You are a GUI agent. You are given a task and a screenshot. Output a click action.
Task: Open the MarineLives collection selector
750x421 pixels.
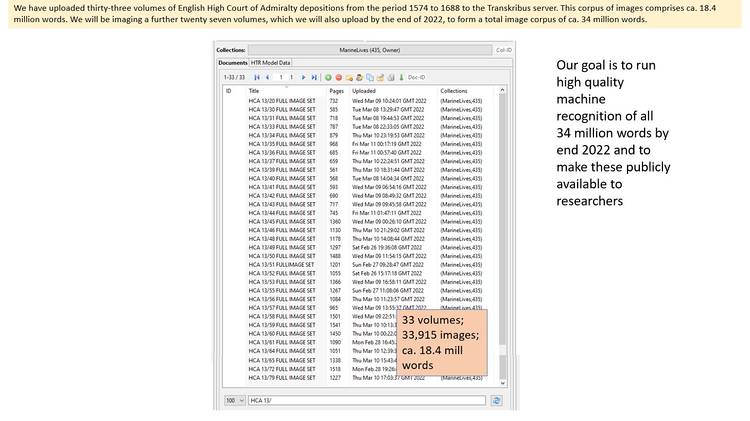[368, 48]
